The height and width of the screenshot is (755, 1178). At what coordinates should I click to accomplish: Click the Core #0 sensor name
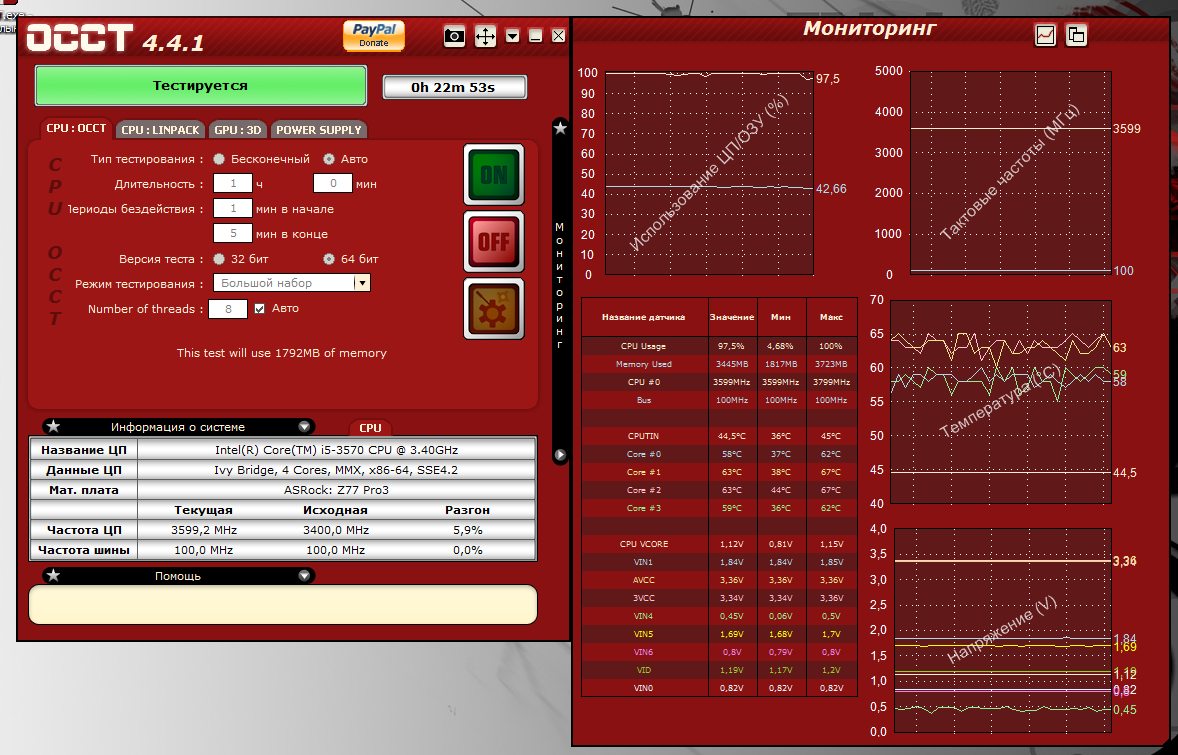[644, 455]
